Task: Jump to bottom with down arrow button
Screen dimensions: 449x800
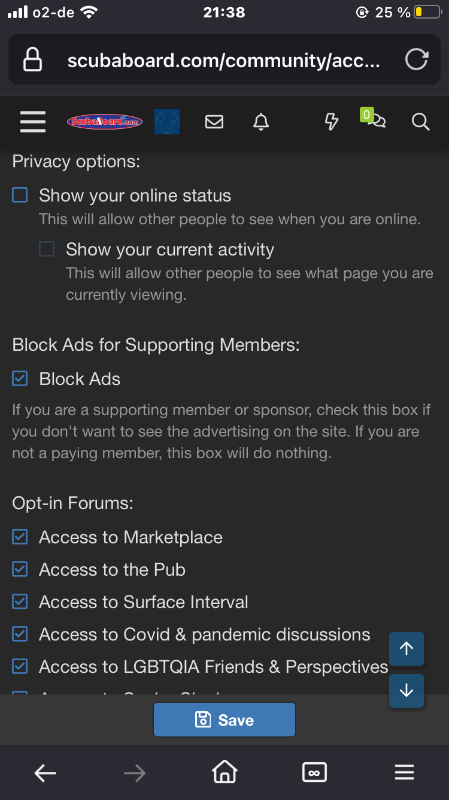Action: click(x=406, y=691)
